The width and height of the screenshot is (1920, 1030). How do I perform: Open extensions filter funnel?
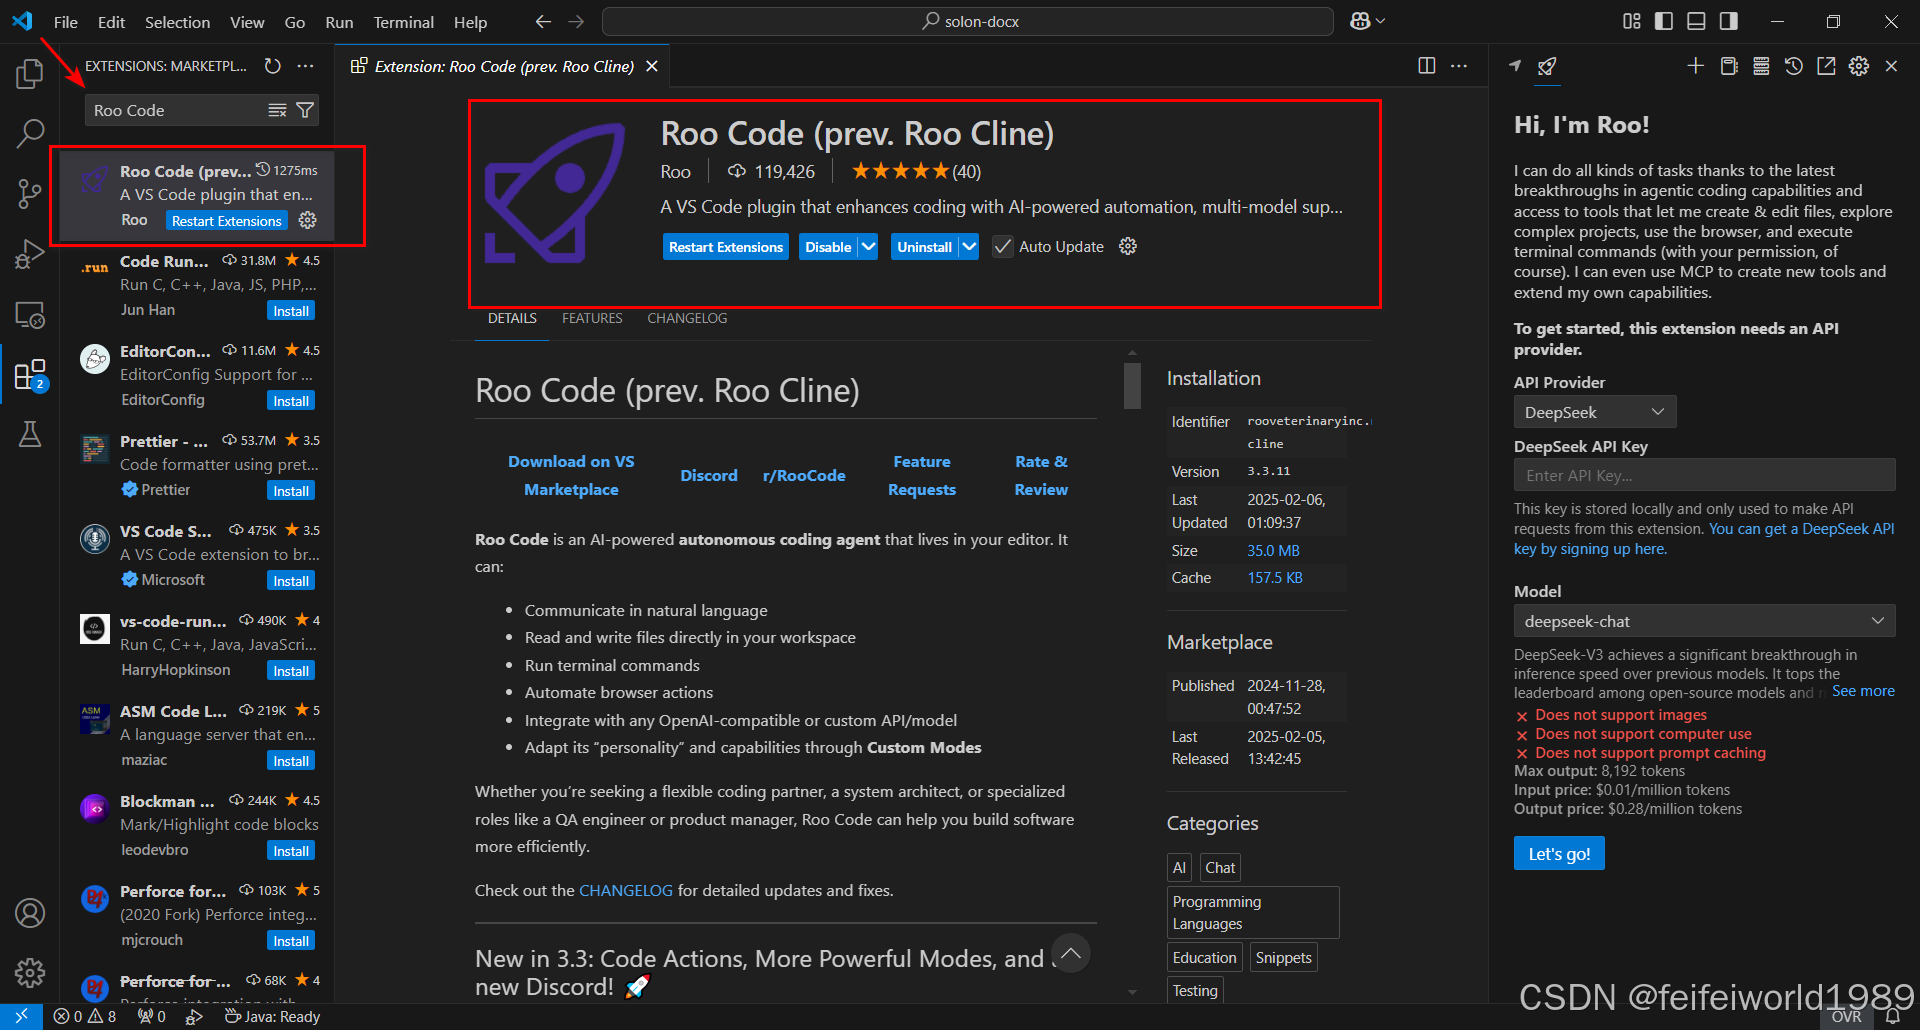[305, 110]
